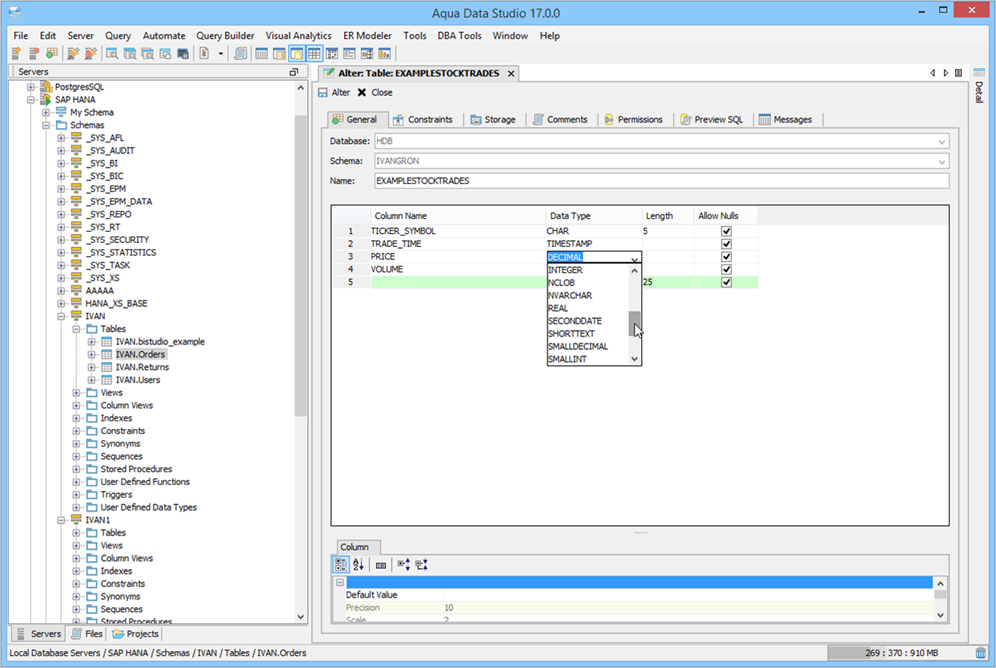
Task: Click the grid layout toolbar icon
Action: point(314,54)
